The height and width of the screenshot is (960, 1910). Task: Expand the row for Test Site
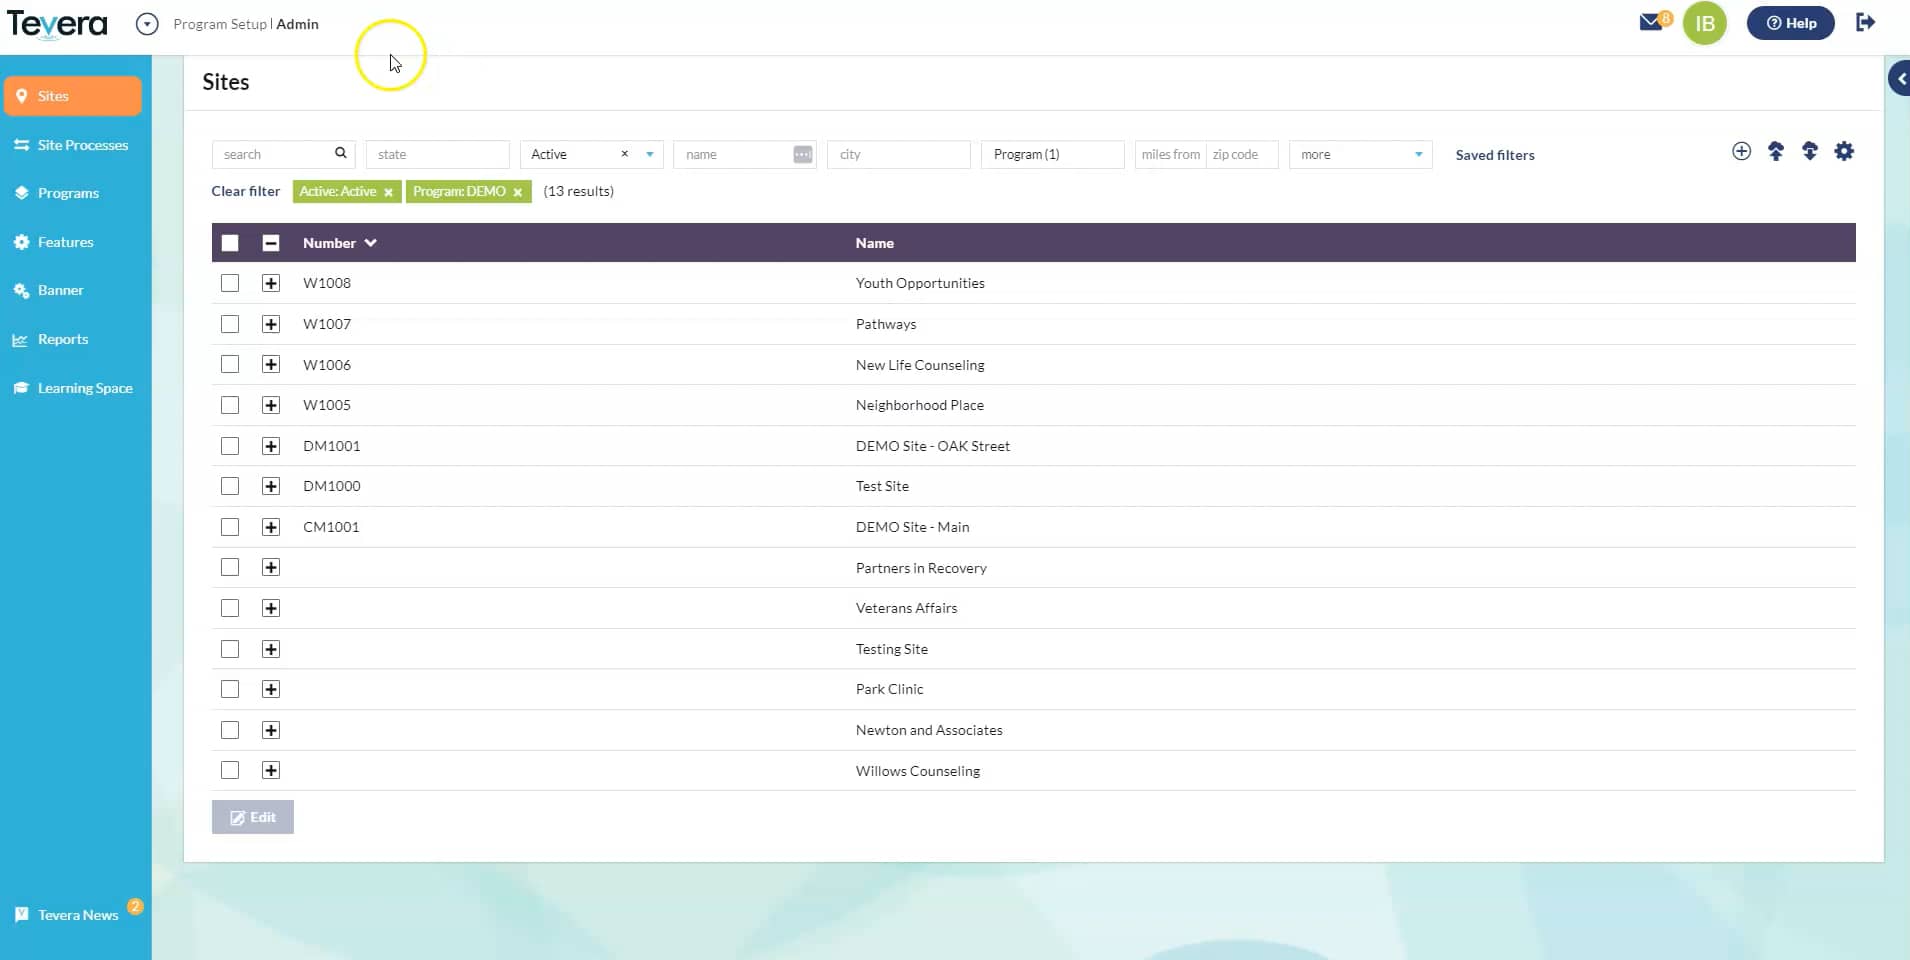[270, 486]
